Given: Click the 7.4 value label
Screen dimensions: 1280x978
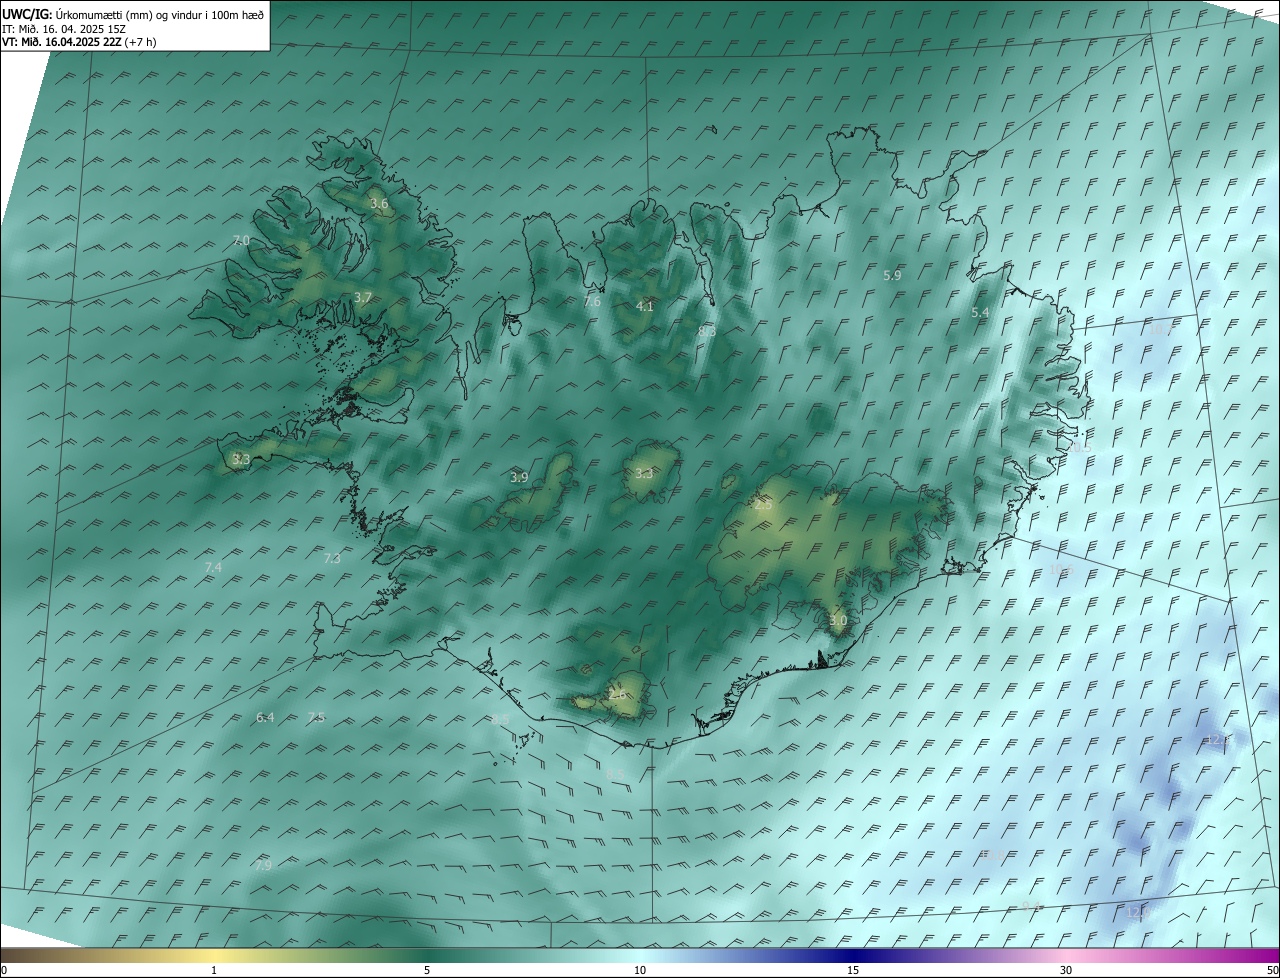Looking at the screenshot, I should click(x=213, y=567).
